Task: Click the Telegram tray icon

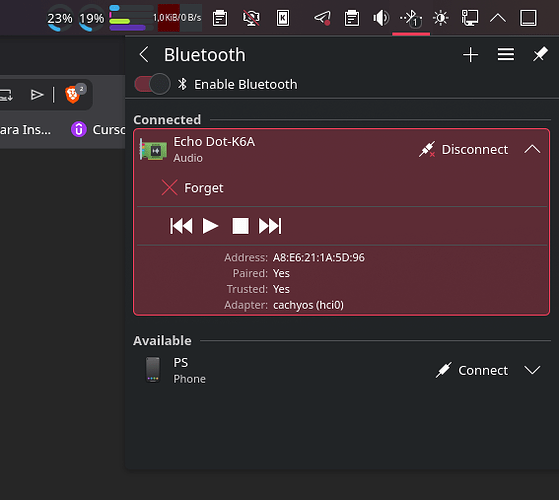Action: point(322,18)
